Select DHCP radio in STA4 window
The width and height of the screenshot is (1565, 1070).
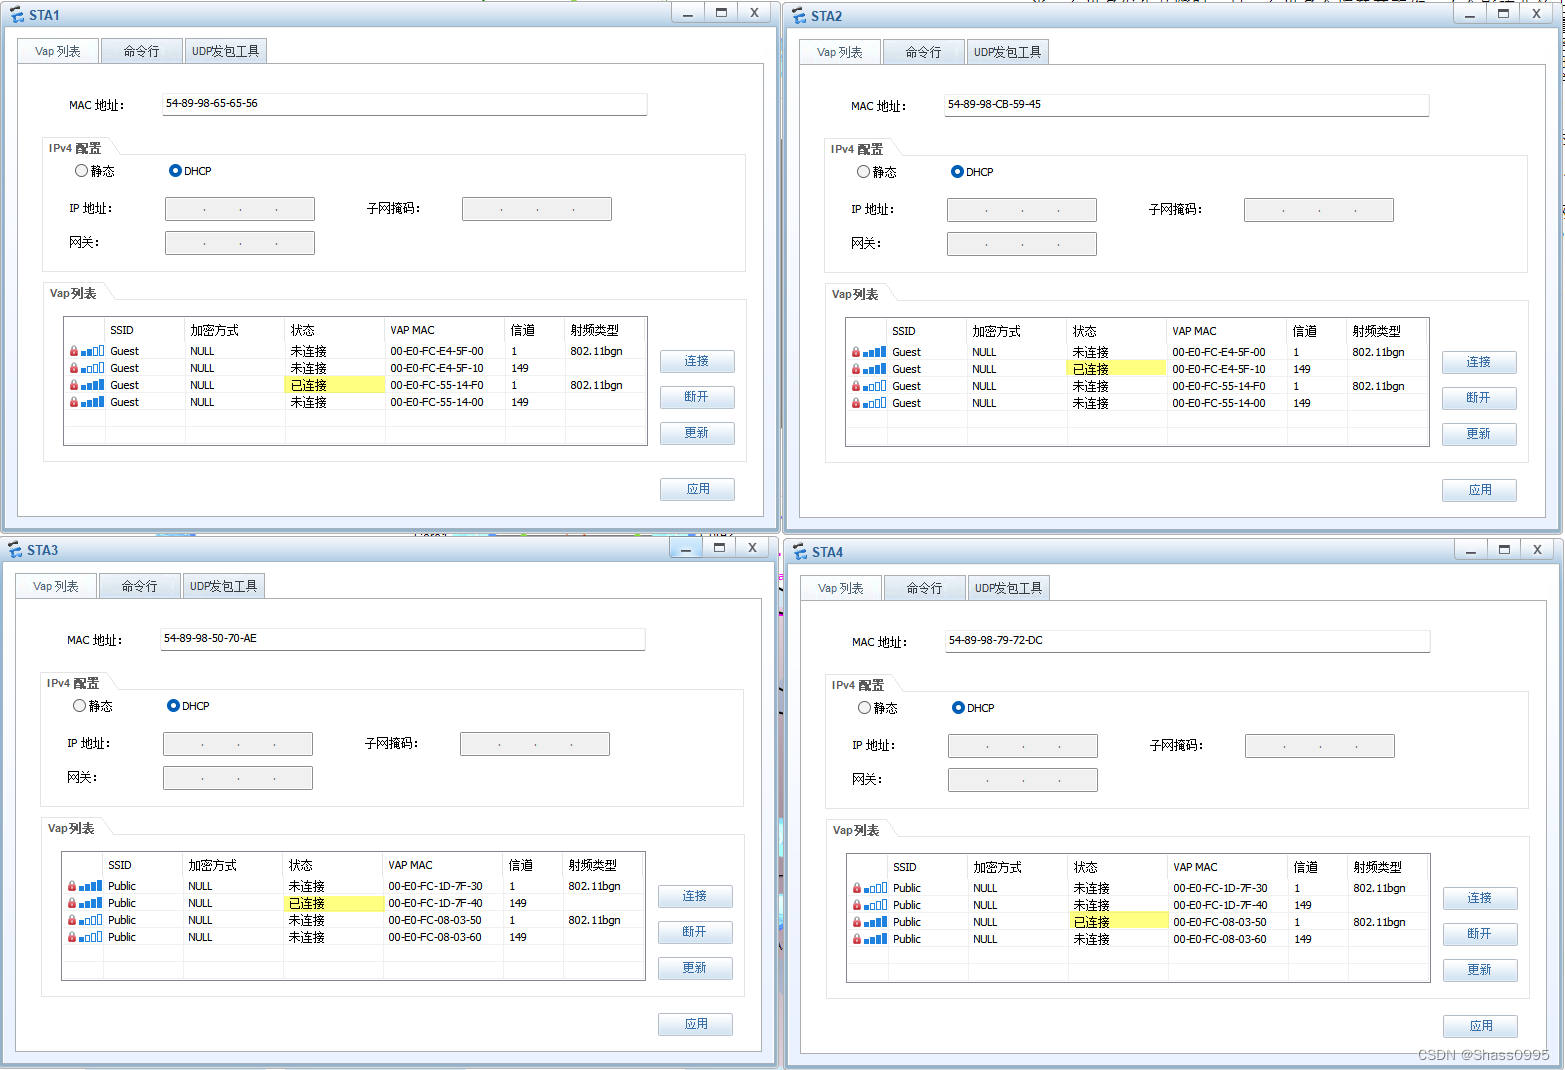[x=958, y=708]
